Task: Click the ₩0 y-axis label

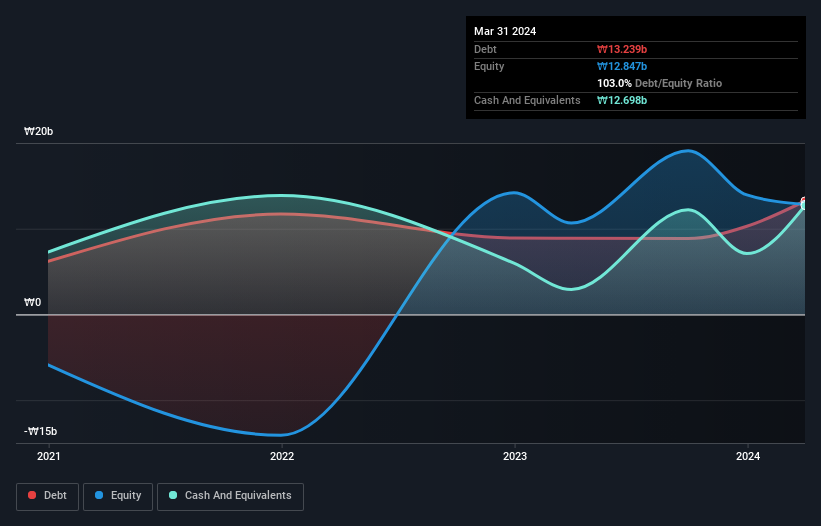Action: click(32, 303)
